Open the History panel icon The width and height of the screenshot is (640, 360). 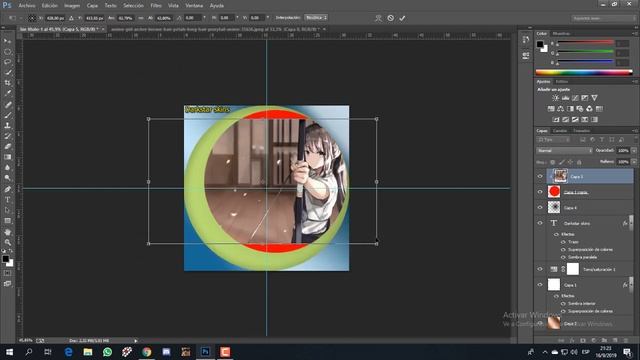pos(526,40)
